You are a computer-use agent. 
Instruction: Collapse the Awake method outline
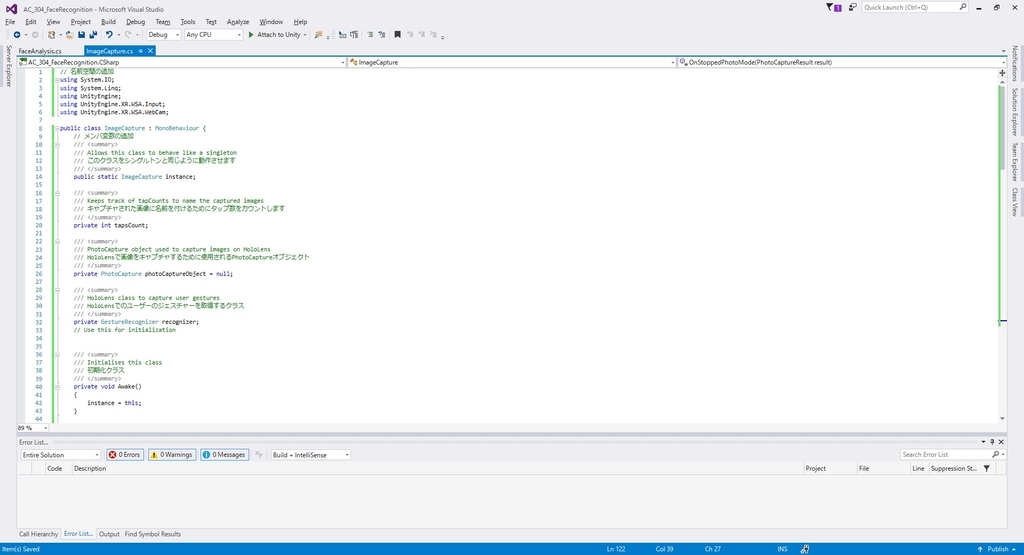click(x=57, y=387)
